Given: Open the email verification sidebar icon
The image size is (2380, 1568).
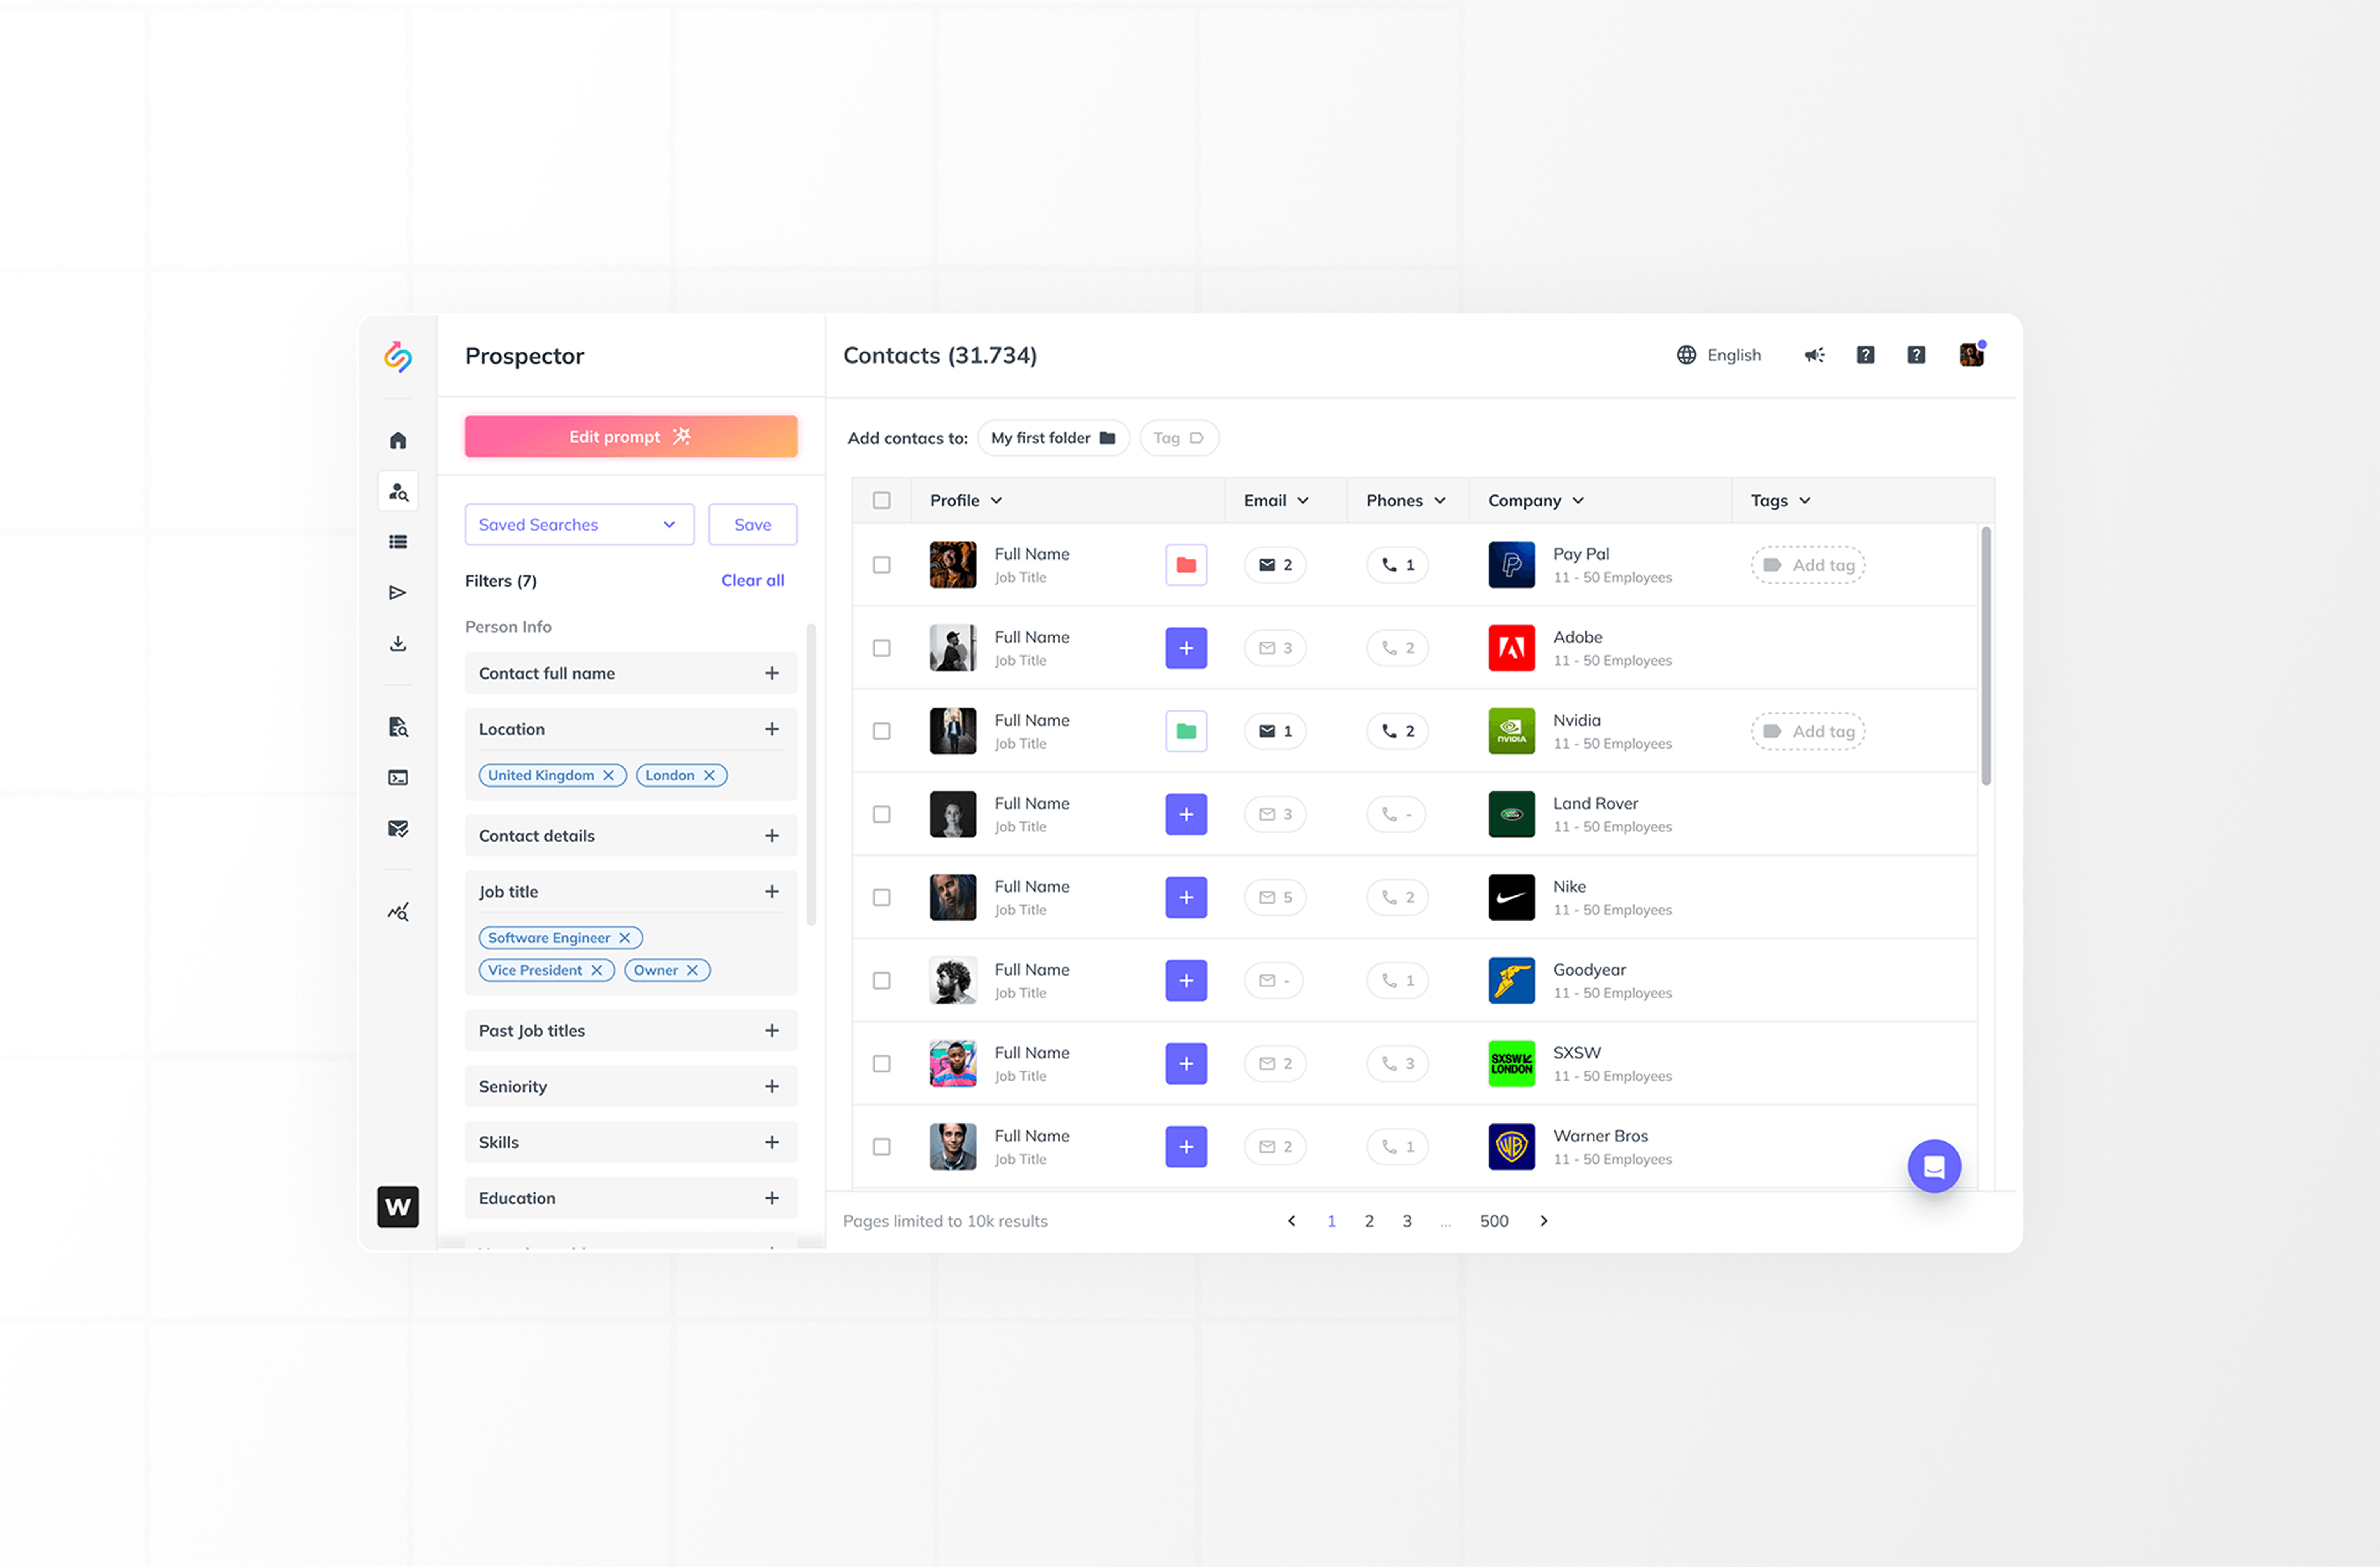Looking at the screenshot, I should [x=398, y=829].
